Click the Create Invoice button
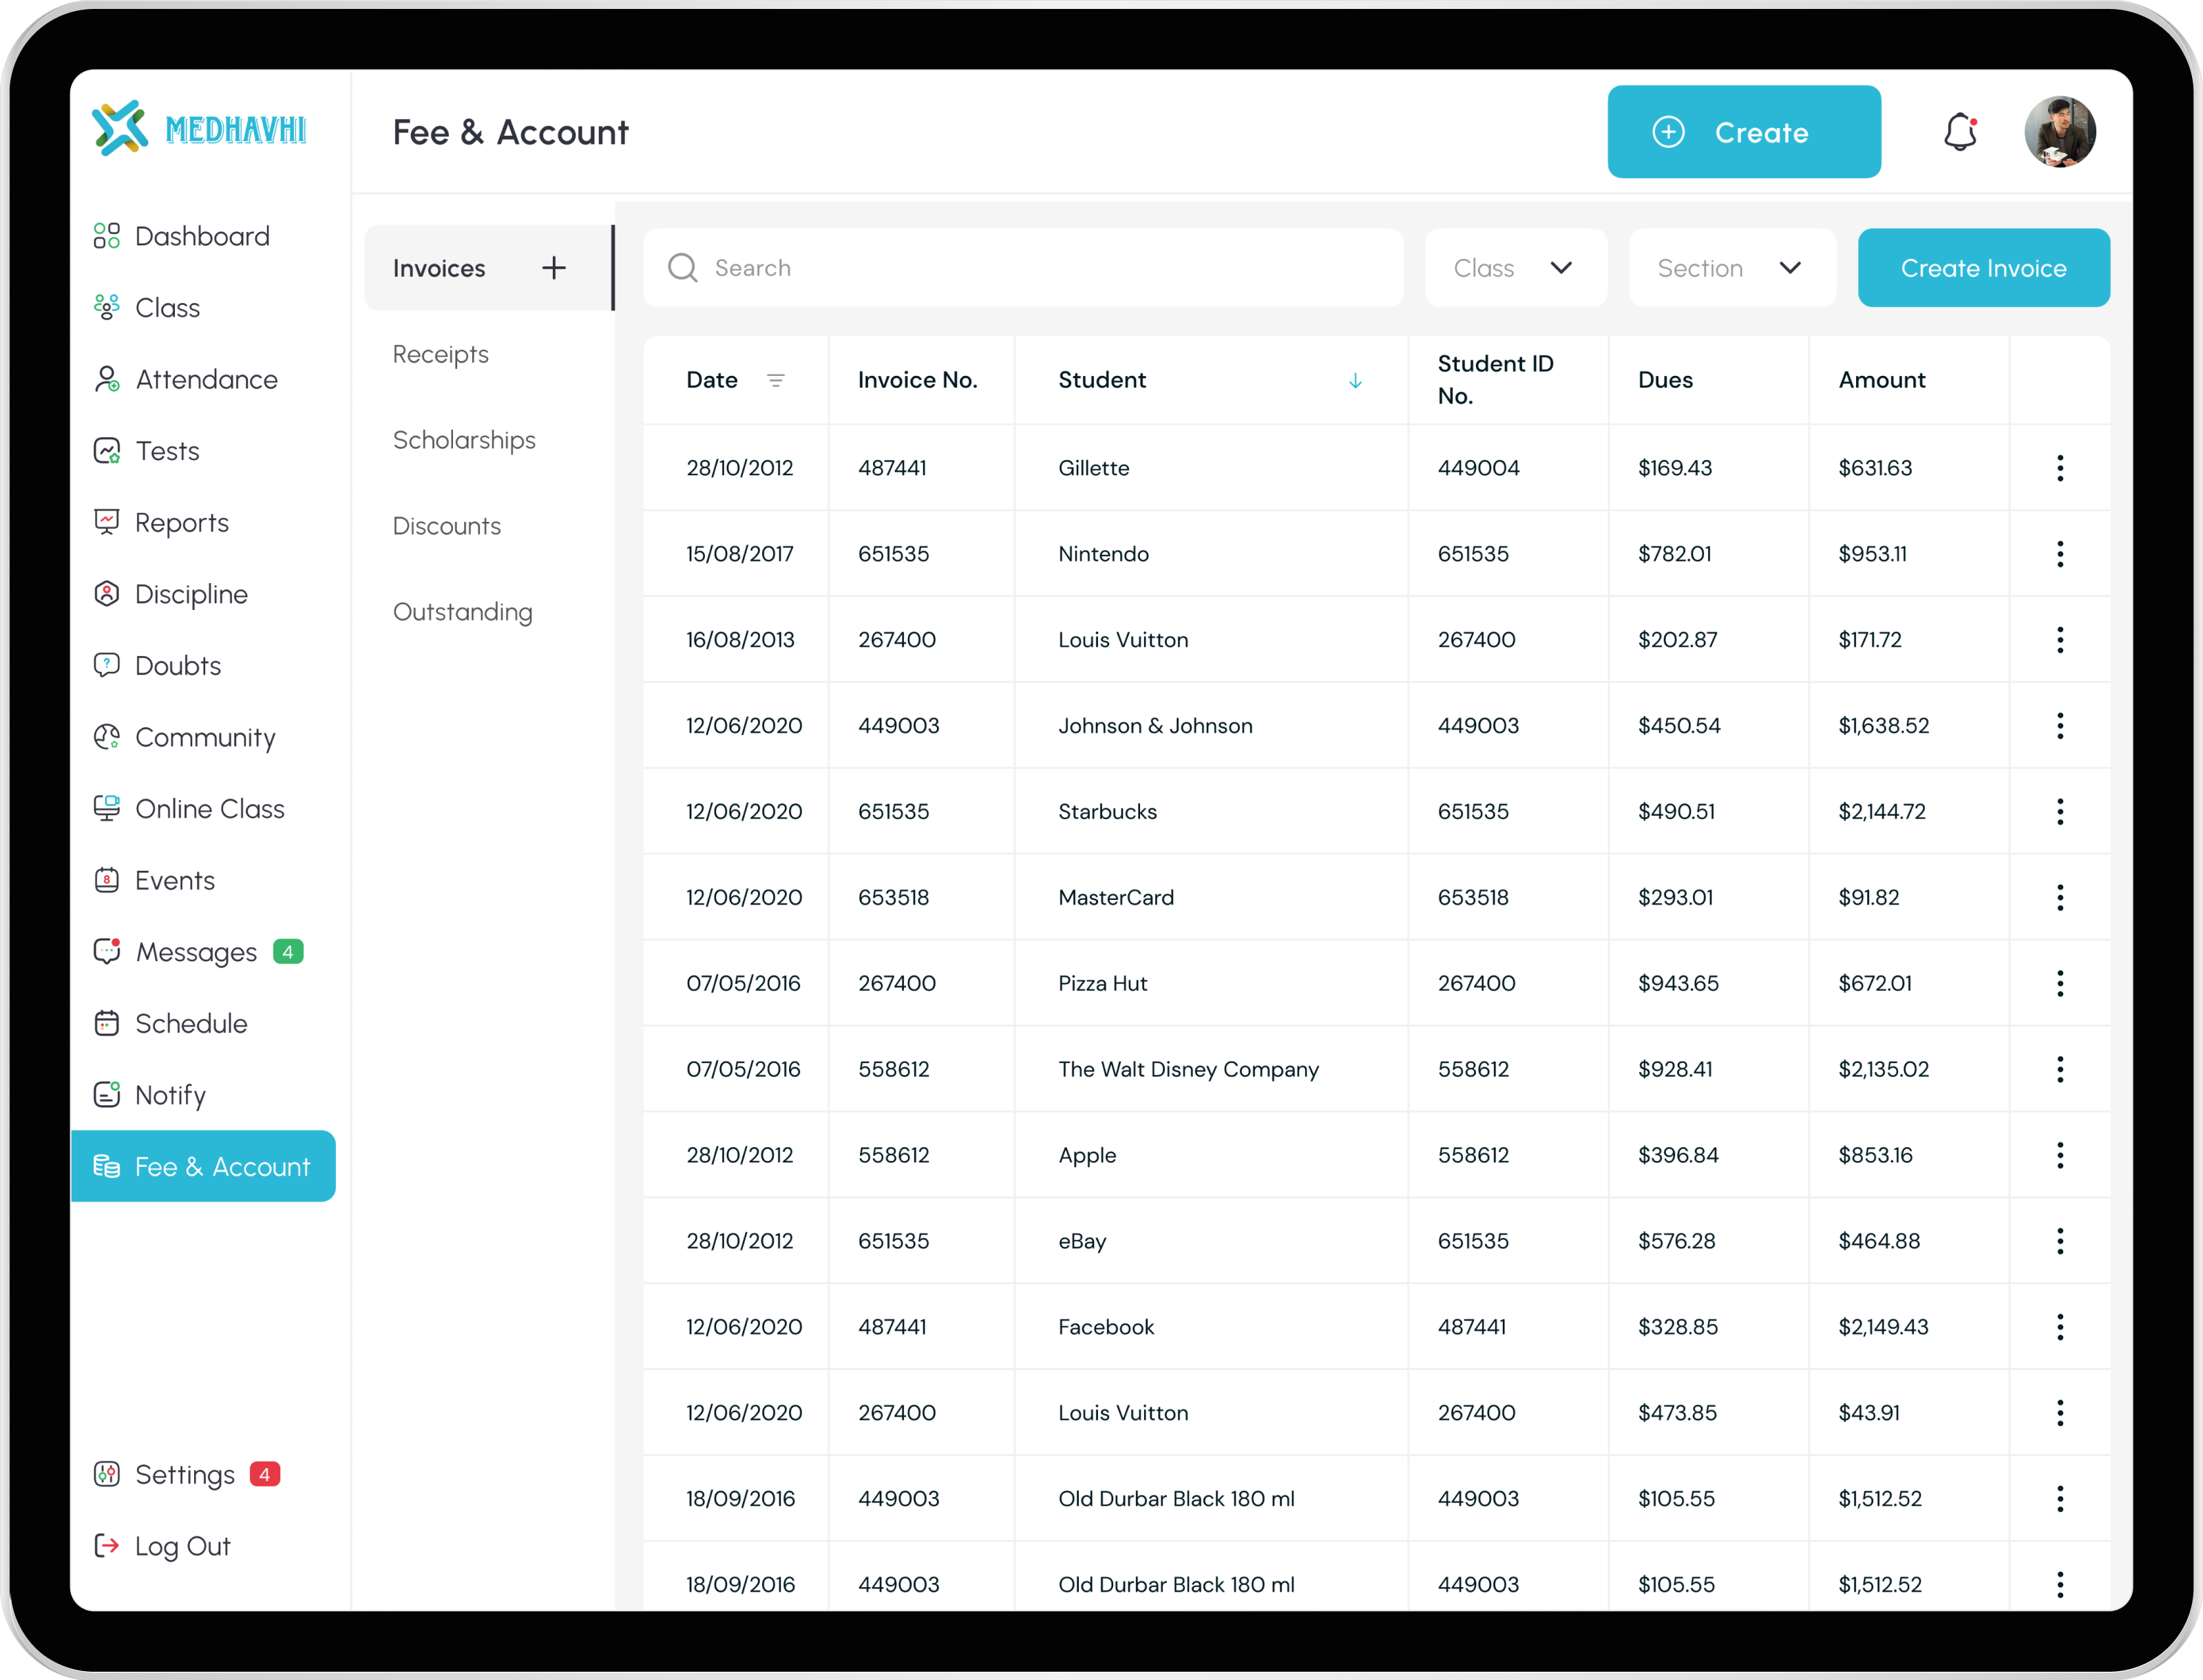The image size is (2203, 1680). [x=1983, y=267]
